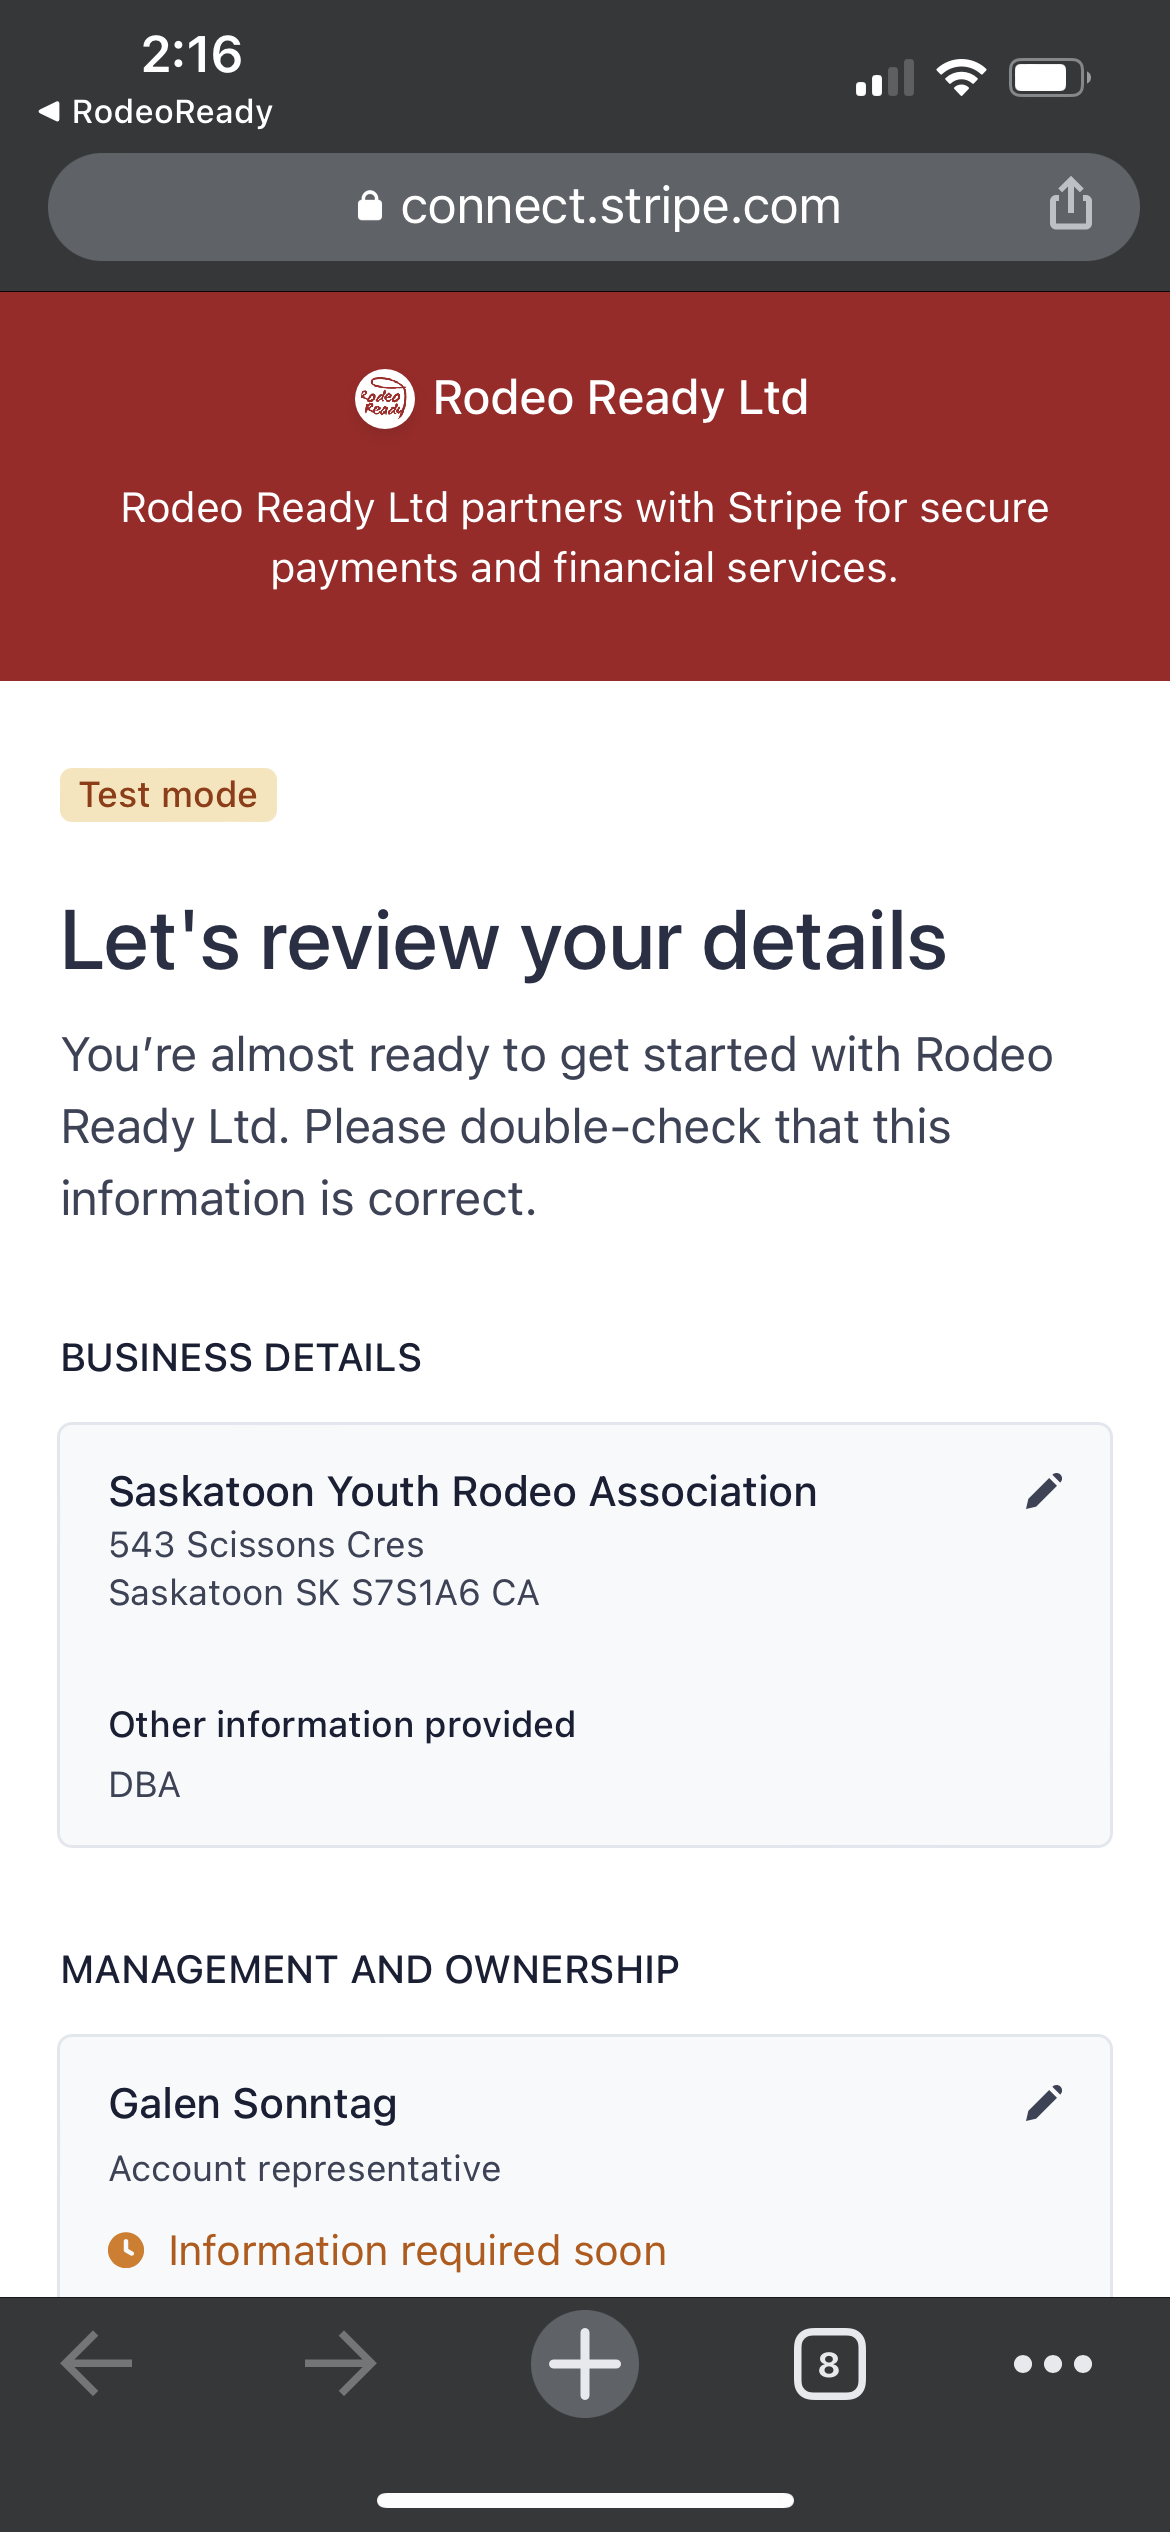Viewport: 1170px width, 2532px height.
Task: Return to the RodeoReady app
Action: [155, 110]
